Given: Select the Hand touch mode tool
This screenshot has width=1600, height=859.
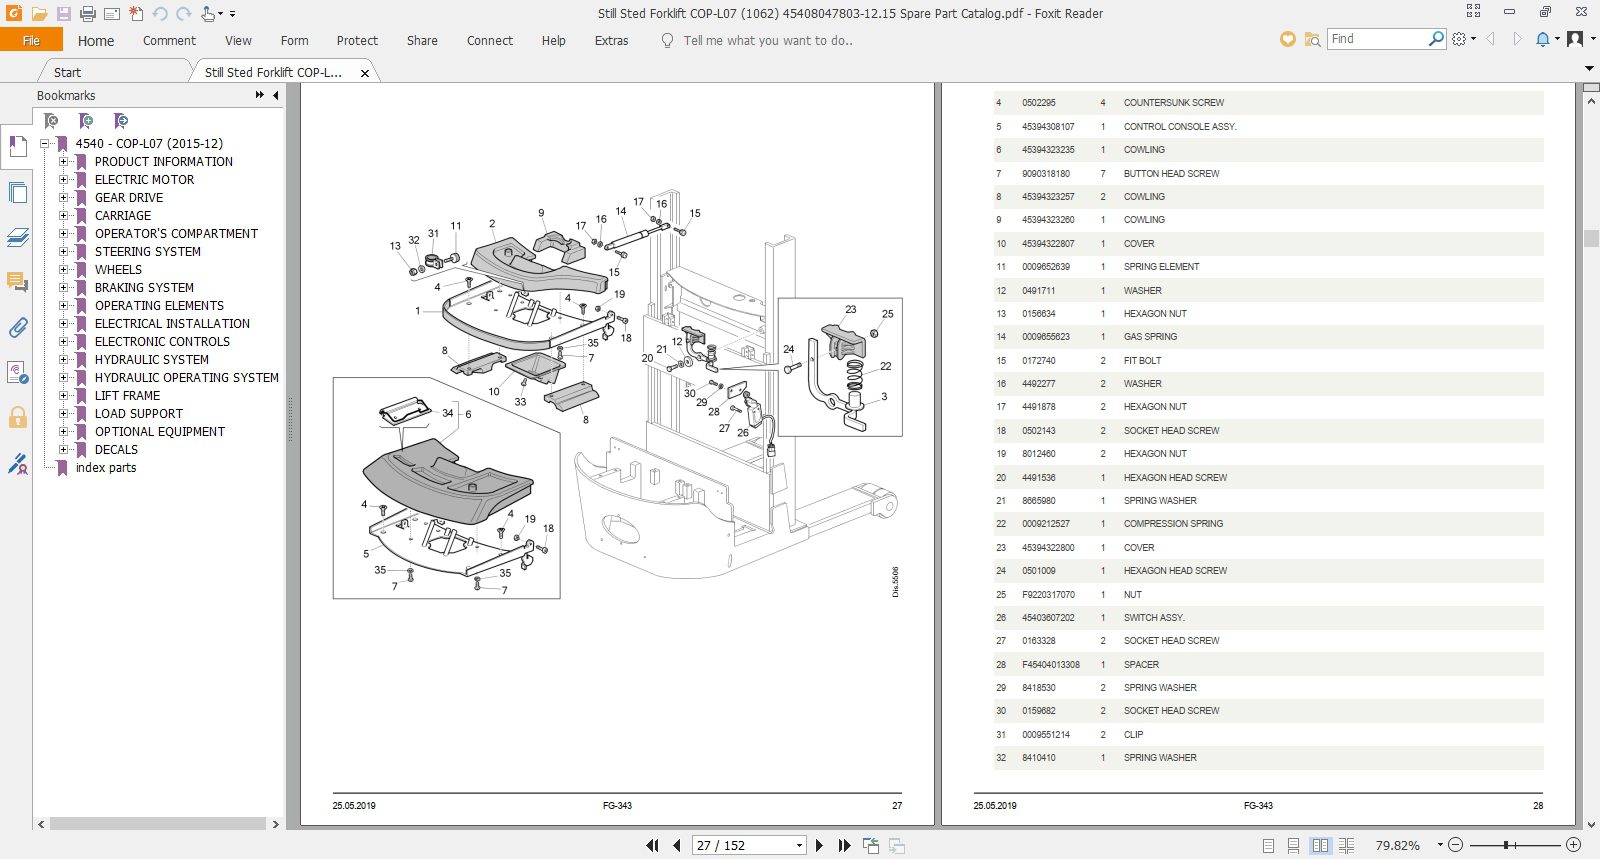Looking at the screenshot, I should (x=208, y=14).
